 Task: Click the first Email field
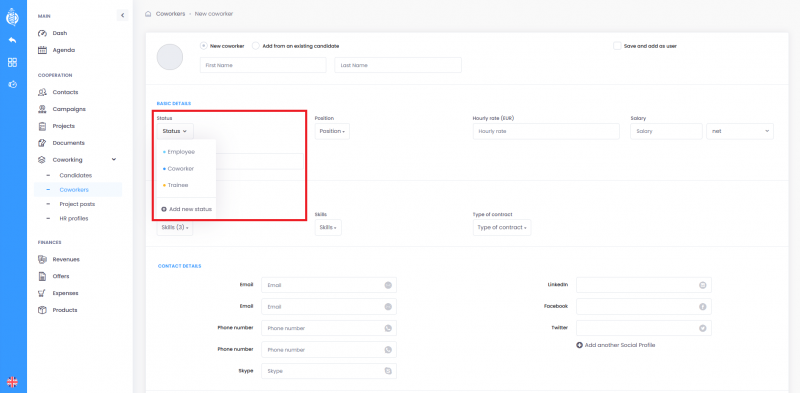pos(329,285)
